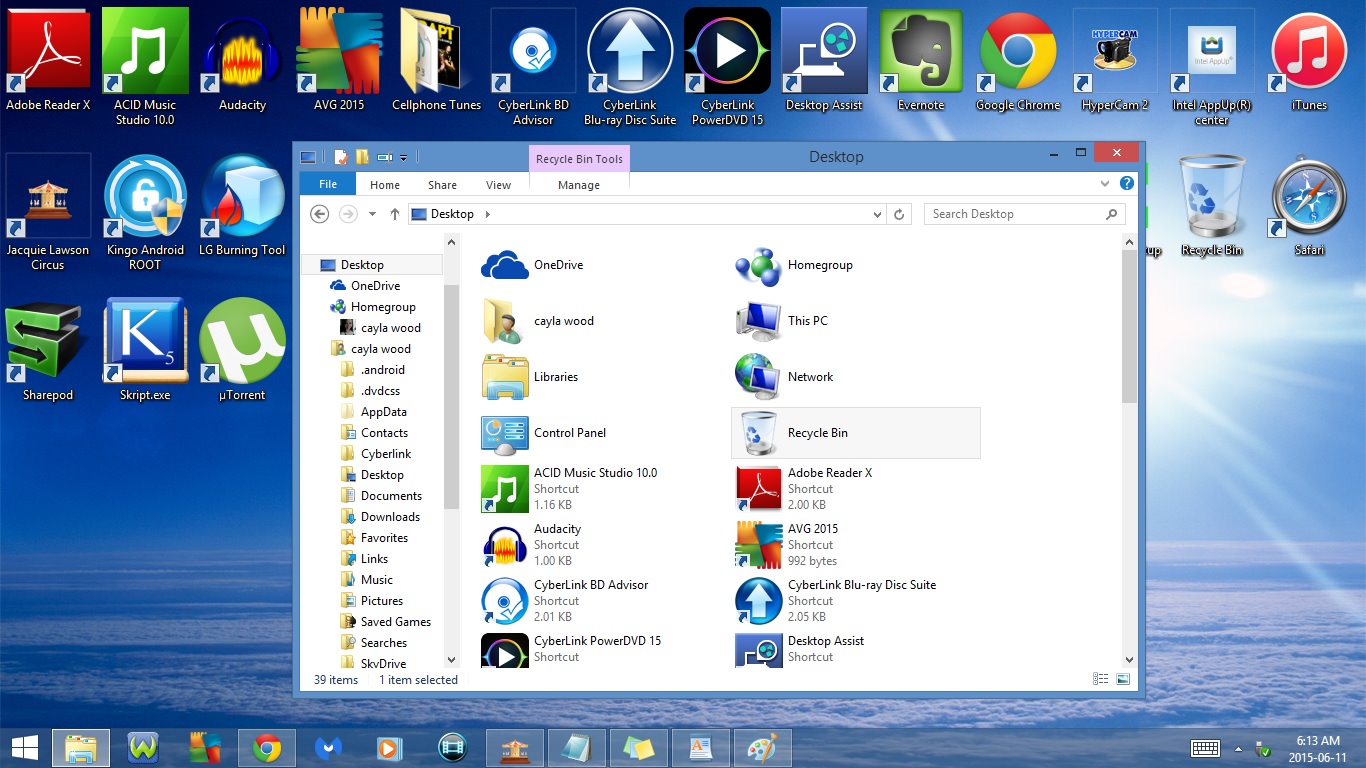Switch to the Home ribbon tab

point(385,185)
